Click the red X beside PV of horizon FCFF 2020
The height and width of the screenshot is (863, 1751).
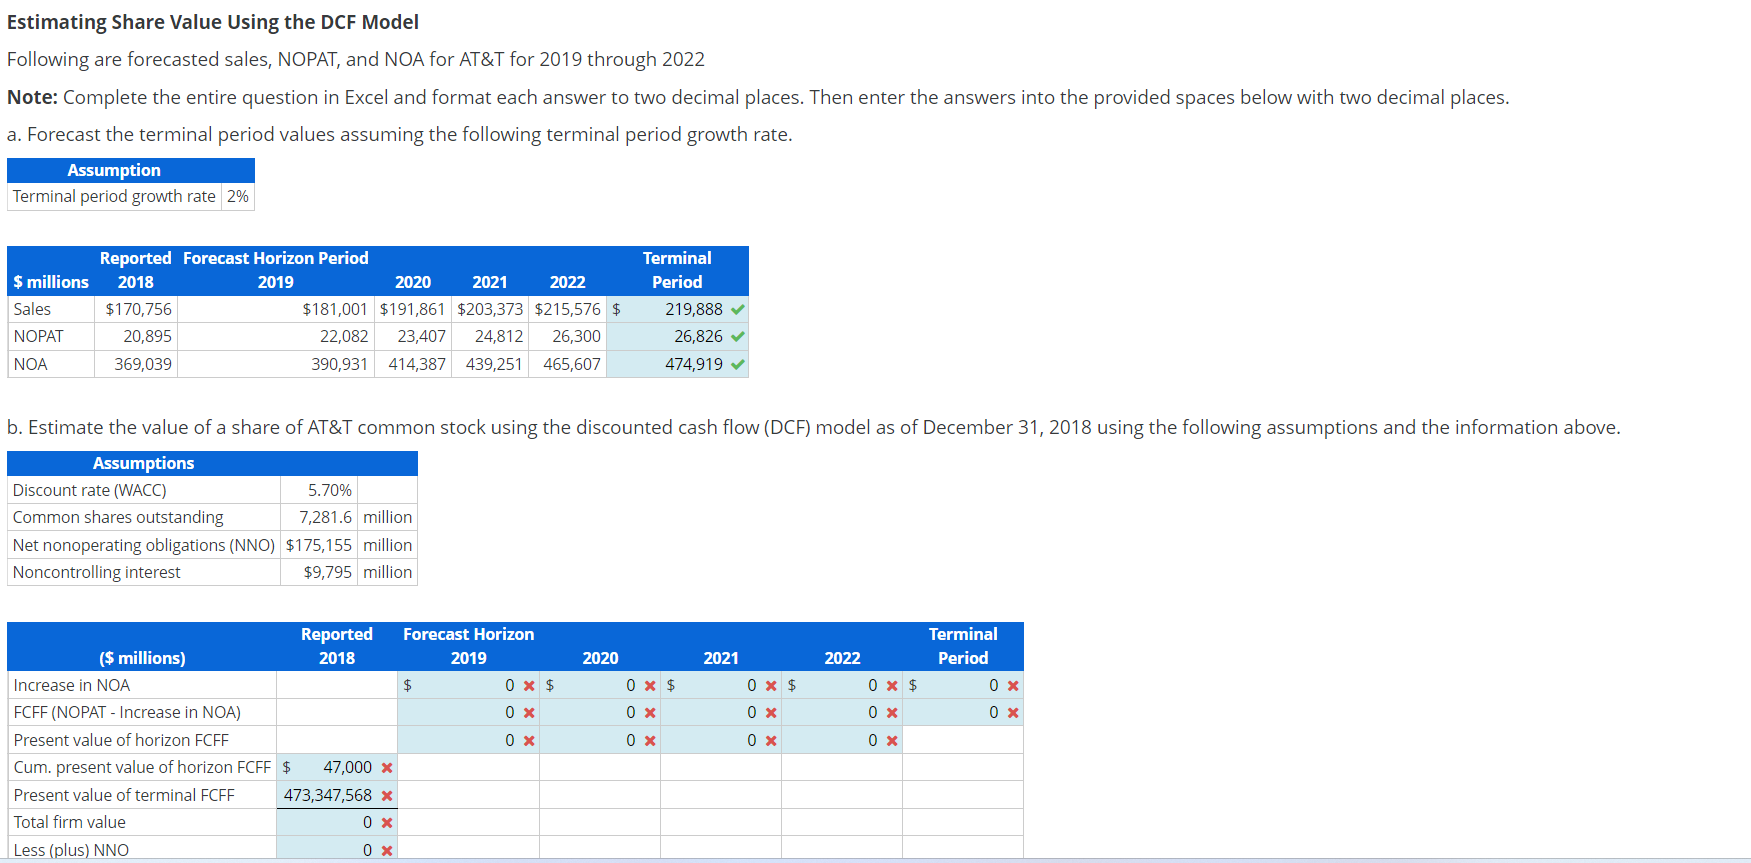(x=650, y=741)
